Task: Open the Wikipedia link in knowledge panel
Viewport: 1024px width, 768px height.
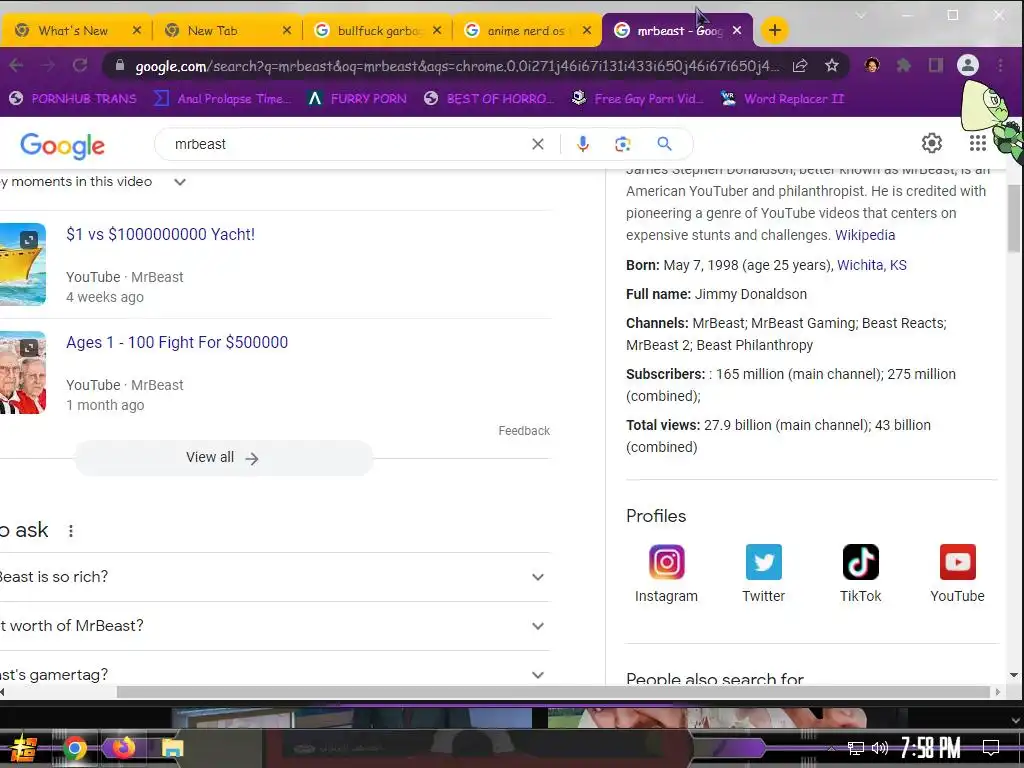Action: (865, 235)
